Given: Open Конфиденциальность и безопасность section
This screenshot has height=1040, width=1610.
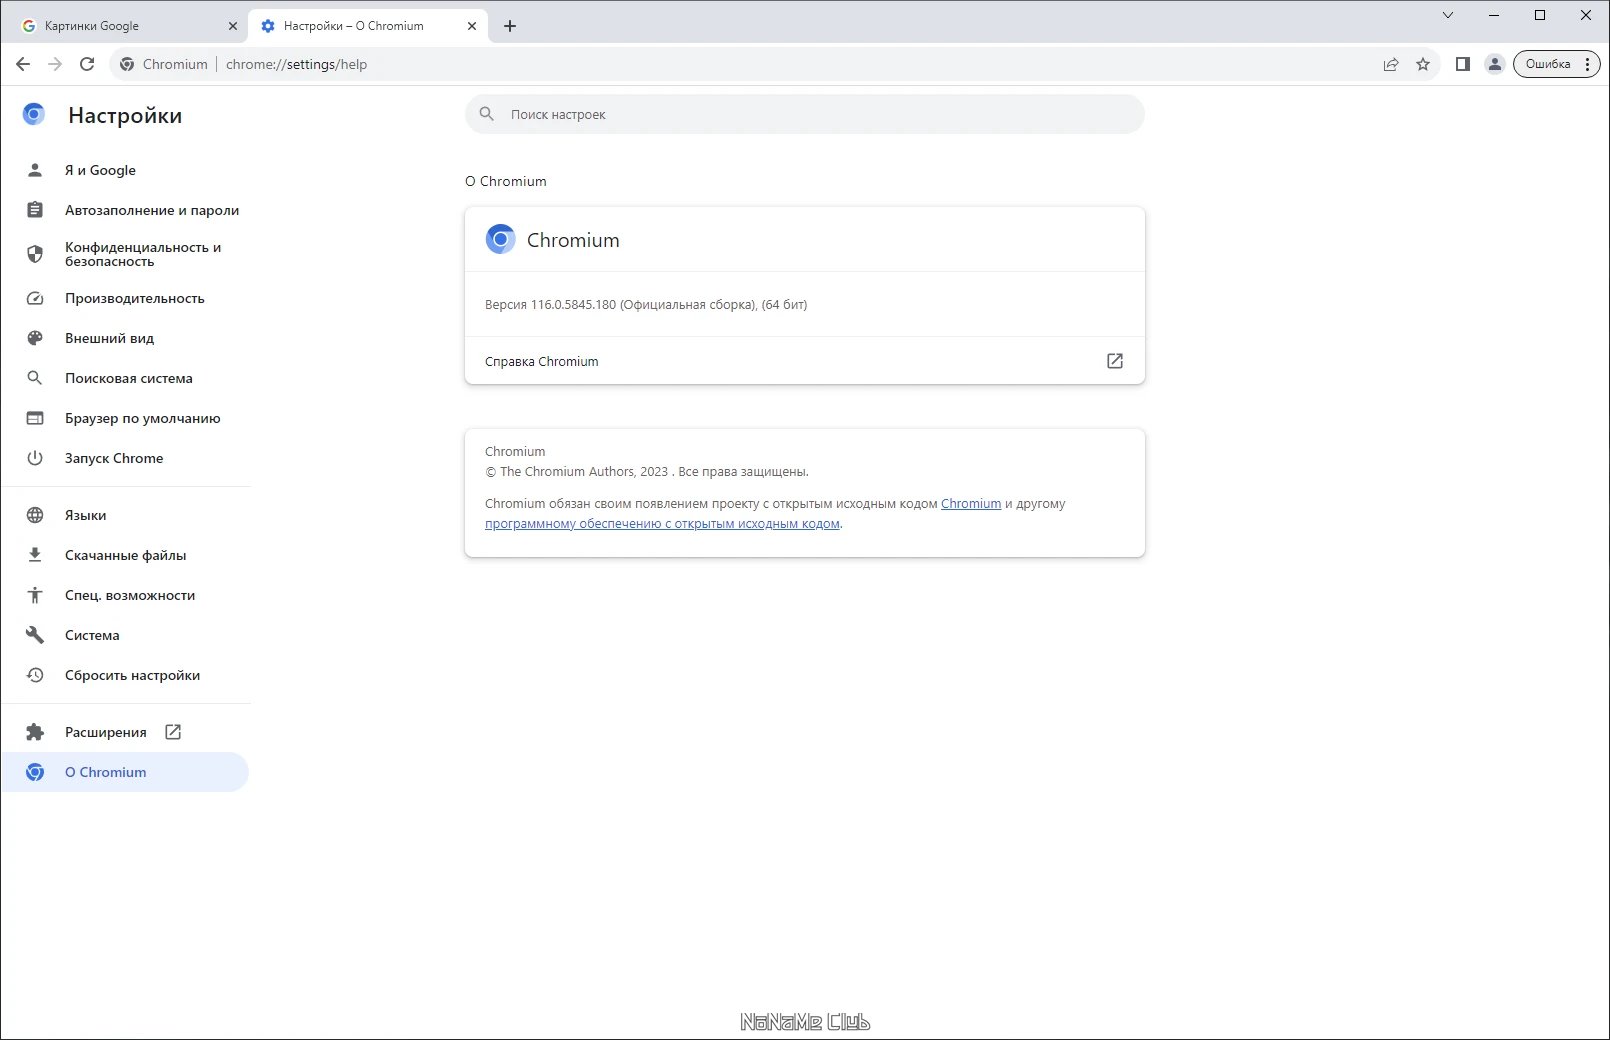Looking at the screenshot, I should pos(125,254).
